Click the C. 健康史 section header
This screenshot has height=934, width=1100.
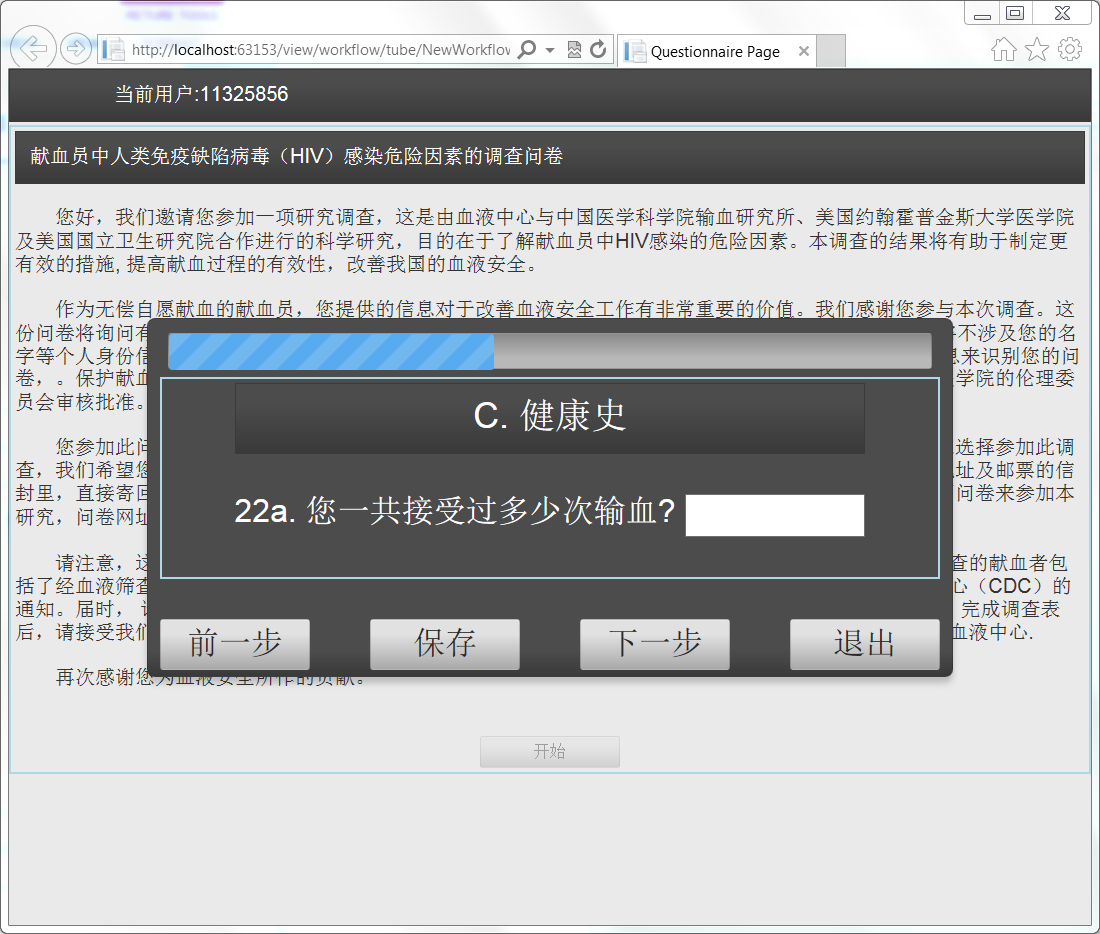pos(549,418)
